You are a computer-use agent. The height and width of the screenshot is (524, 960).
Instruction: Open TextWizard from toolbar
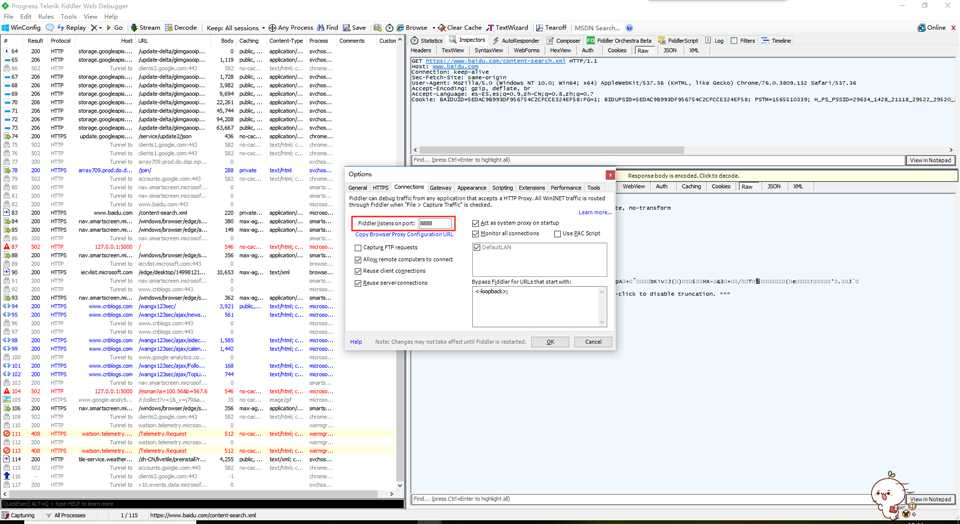(x=508, y=28)
